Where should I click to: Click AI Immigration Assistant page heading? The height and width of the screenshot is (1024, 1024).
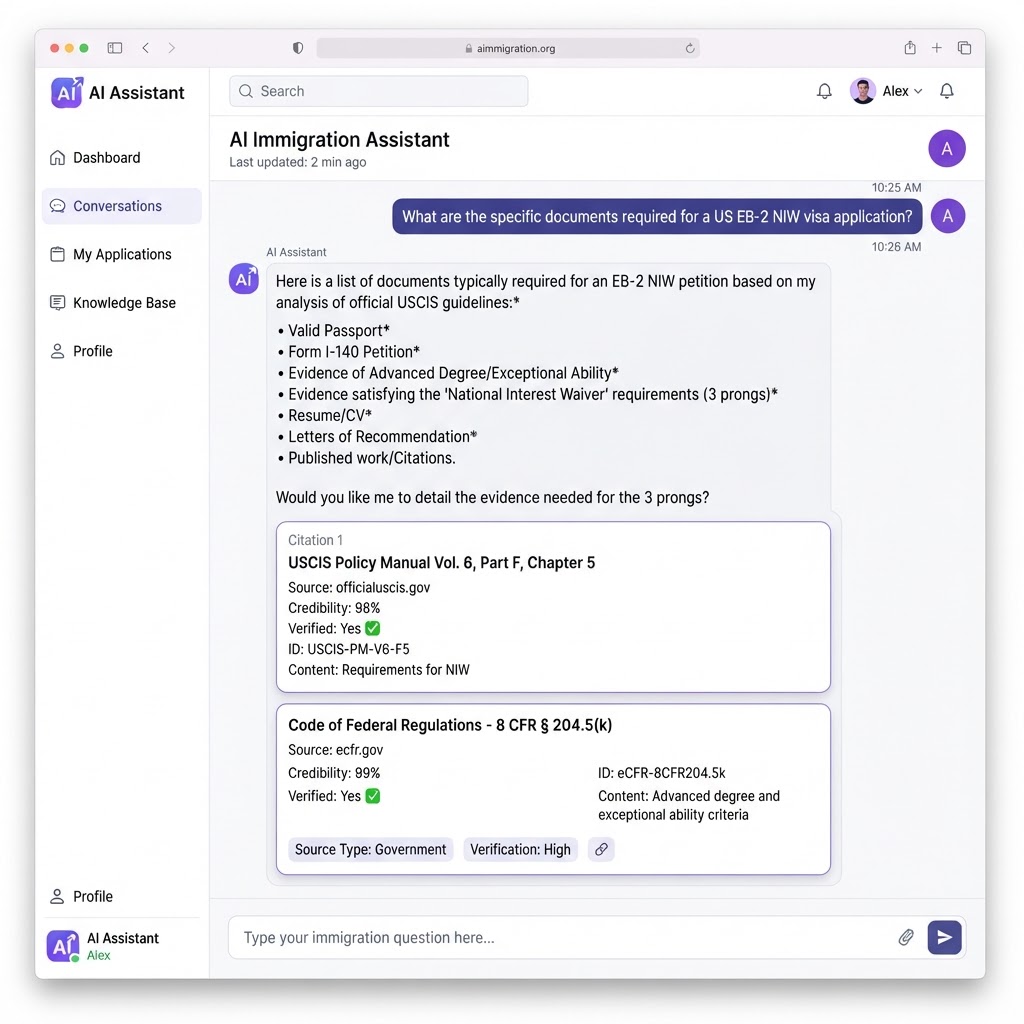[339, 139]
